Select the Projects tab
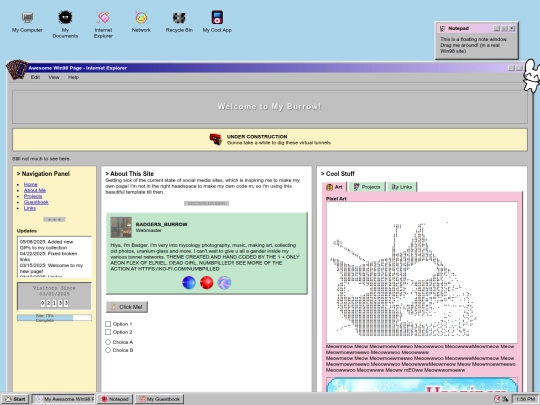Viewport: 540px width, 405px height. pos(367,187)
